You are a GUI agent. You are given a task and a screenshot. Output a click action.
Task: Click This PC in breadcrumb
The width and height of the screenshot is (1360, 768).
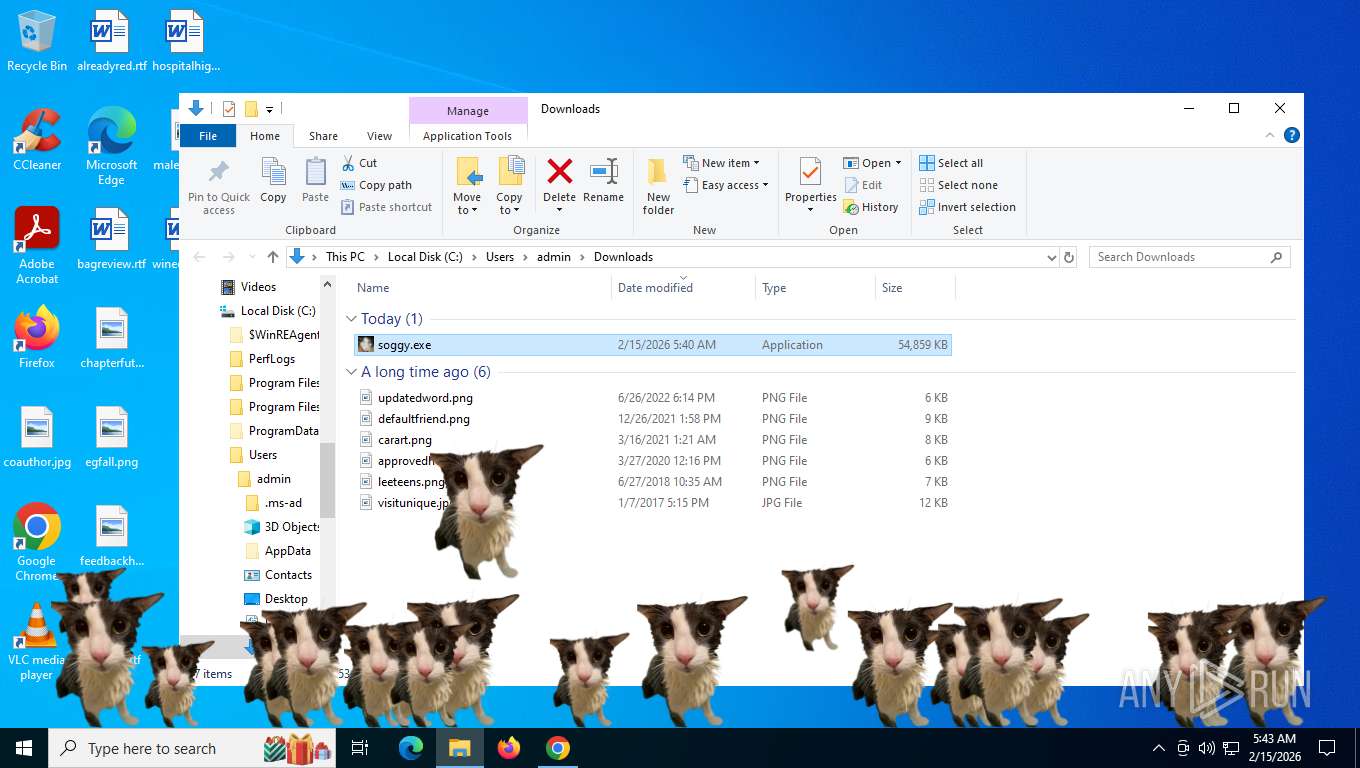345,257
